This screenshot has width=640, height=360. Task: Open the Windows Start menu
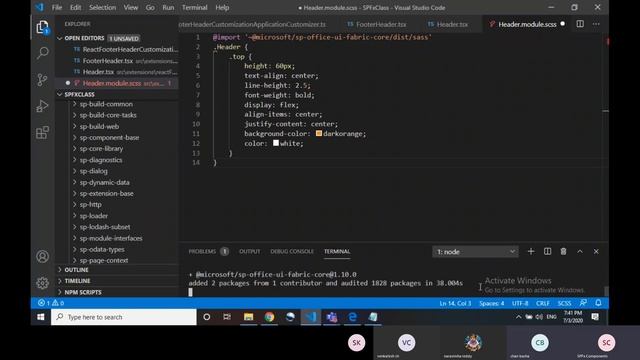coord(40,317)
